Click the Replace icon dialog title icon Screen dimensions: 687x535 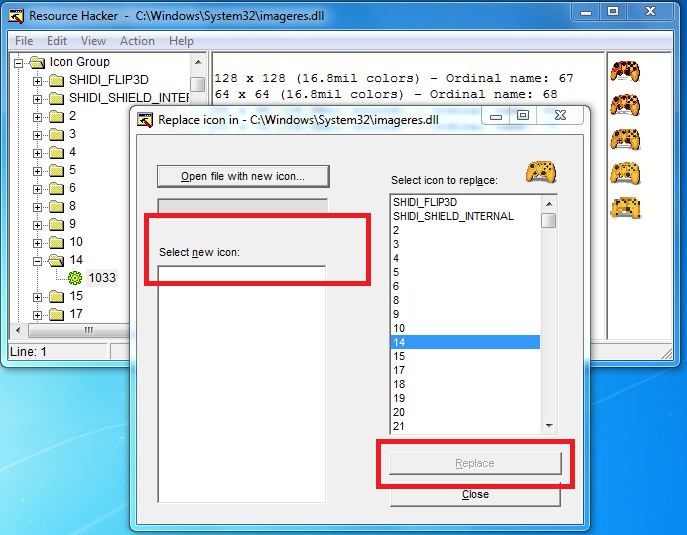coord(144,120)
